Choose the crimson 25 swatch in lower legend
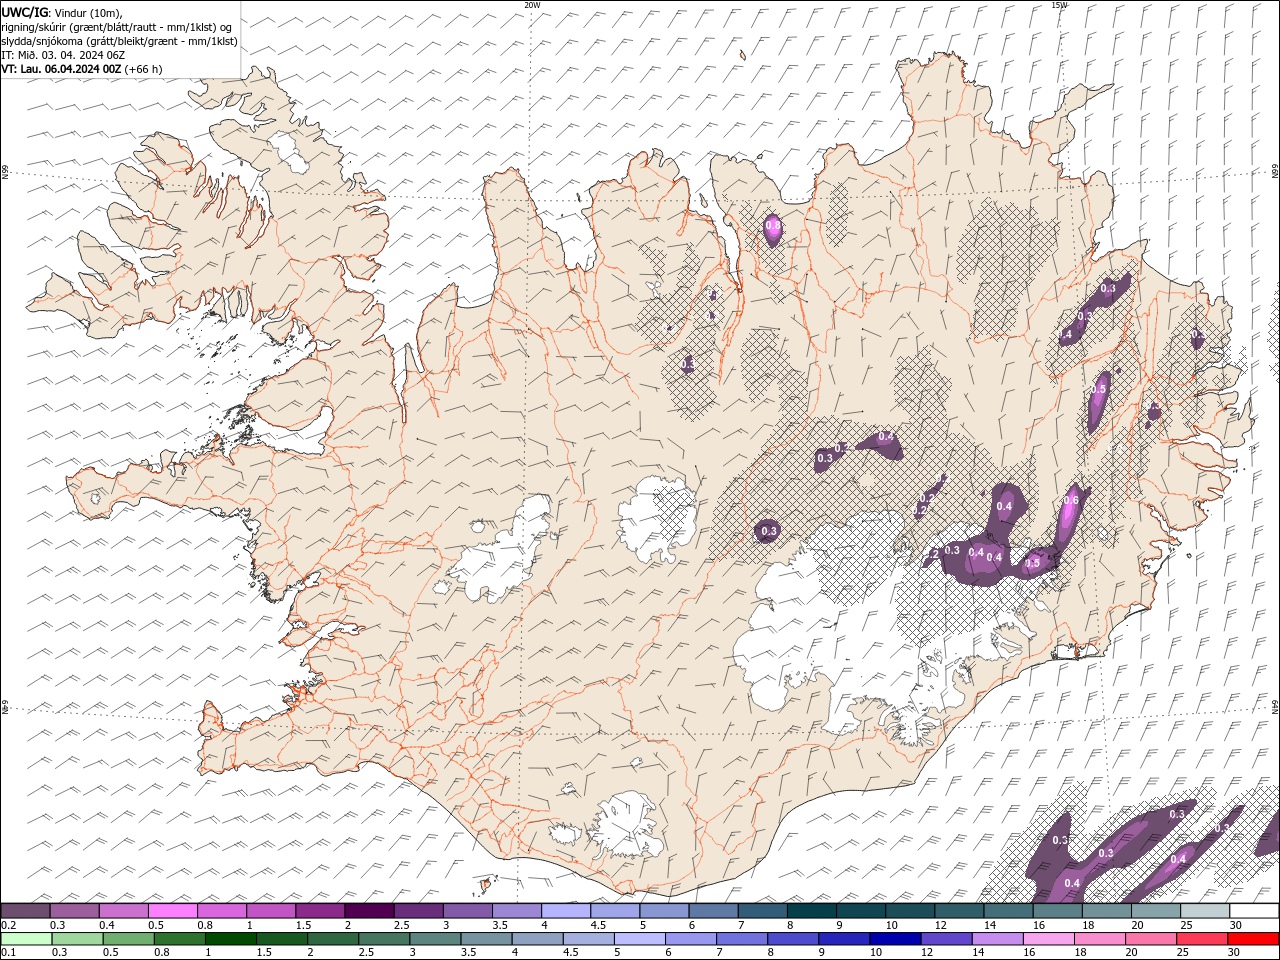Viewport: 1280px width, 960px height. [1202, 939]
